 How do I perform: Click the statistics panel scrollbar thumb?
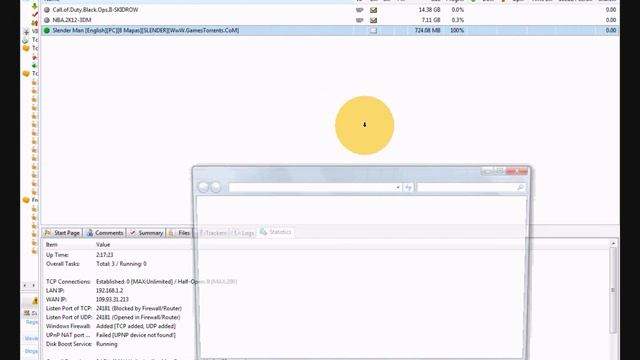[x=613, y=290]
